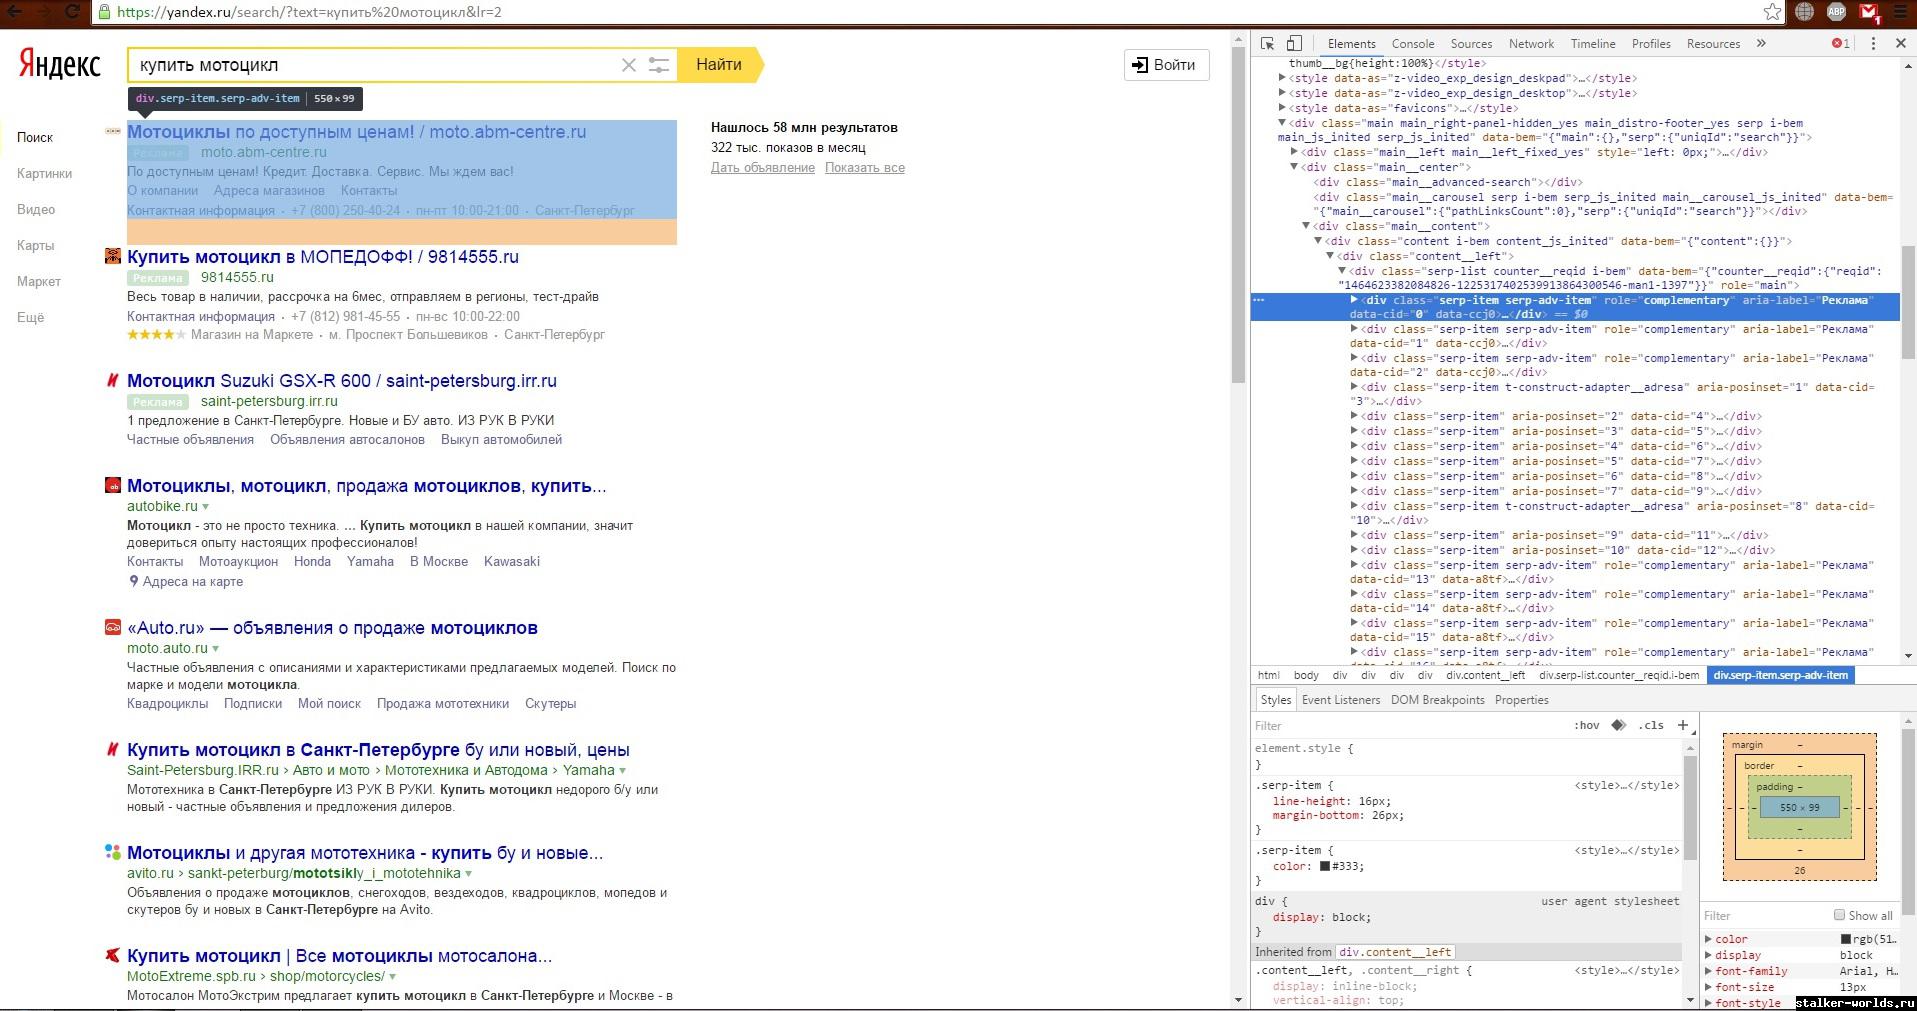
Task: Open advanced search settings sliders icon
Action: point(658,65)
